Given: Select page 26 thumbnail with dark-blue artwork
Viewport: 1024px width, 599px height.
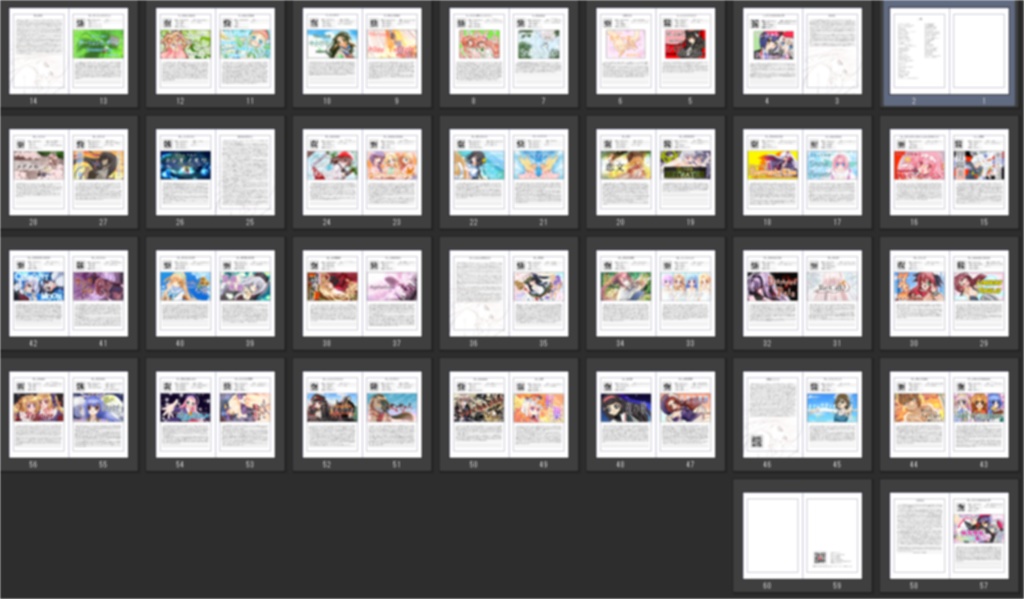Looking at the screenshot, I should pyautogui.click(x=185, y=172).
